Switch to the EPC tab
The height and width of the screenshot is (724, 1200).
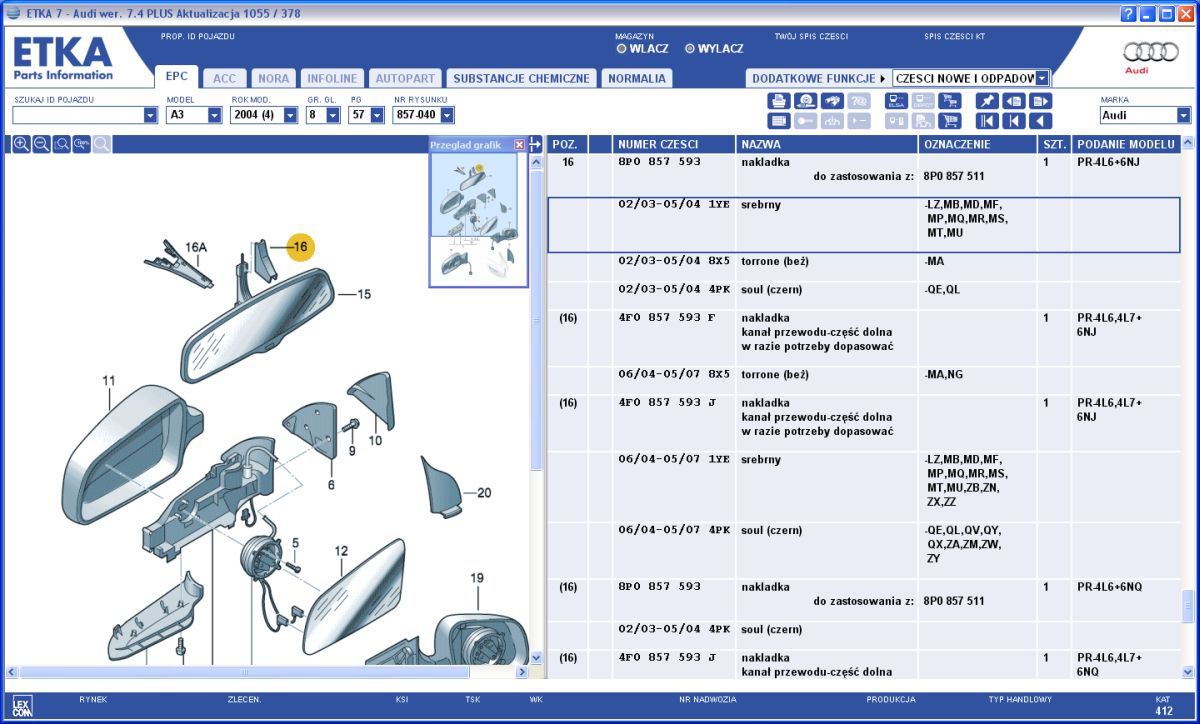pyautogui.click(x=176, y=76)
